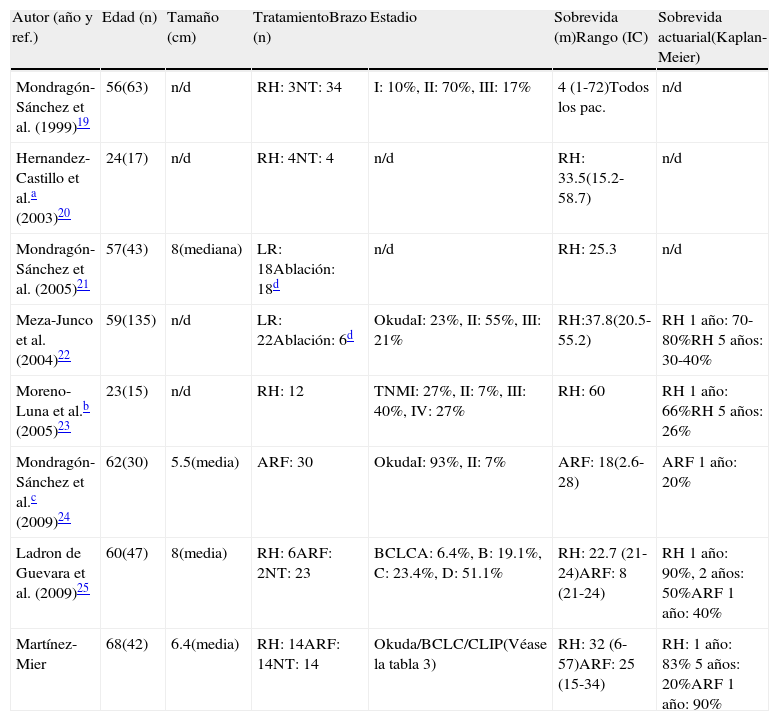Open reference 24 superscript link
The width and height of the screenshot is (779, 721).
64,516
